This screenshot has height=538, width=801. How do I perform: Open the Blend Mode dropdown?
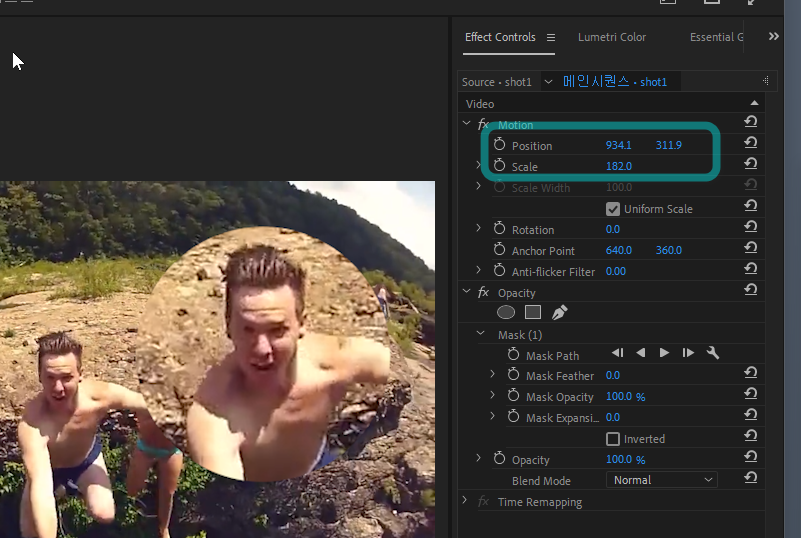tap(662, 480)
